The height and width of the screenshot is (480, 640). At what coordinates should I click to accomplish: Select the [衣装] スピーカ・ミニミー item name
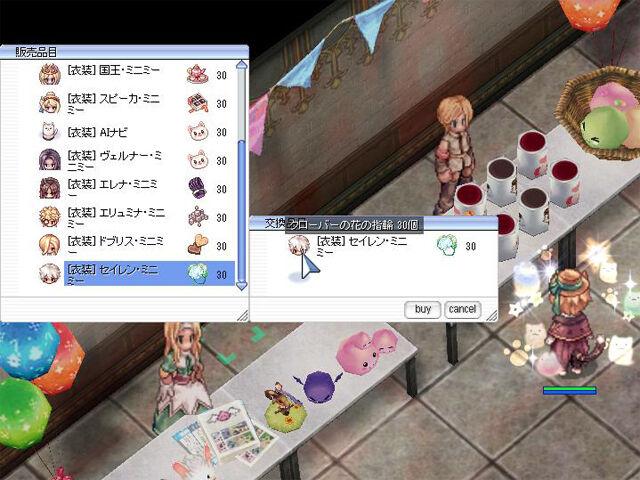(114, 104)
